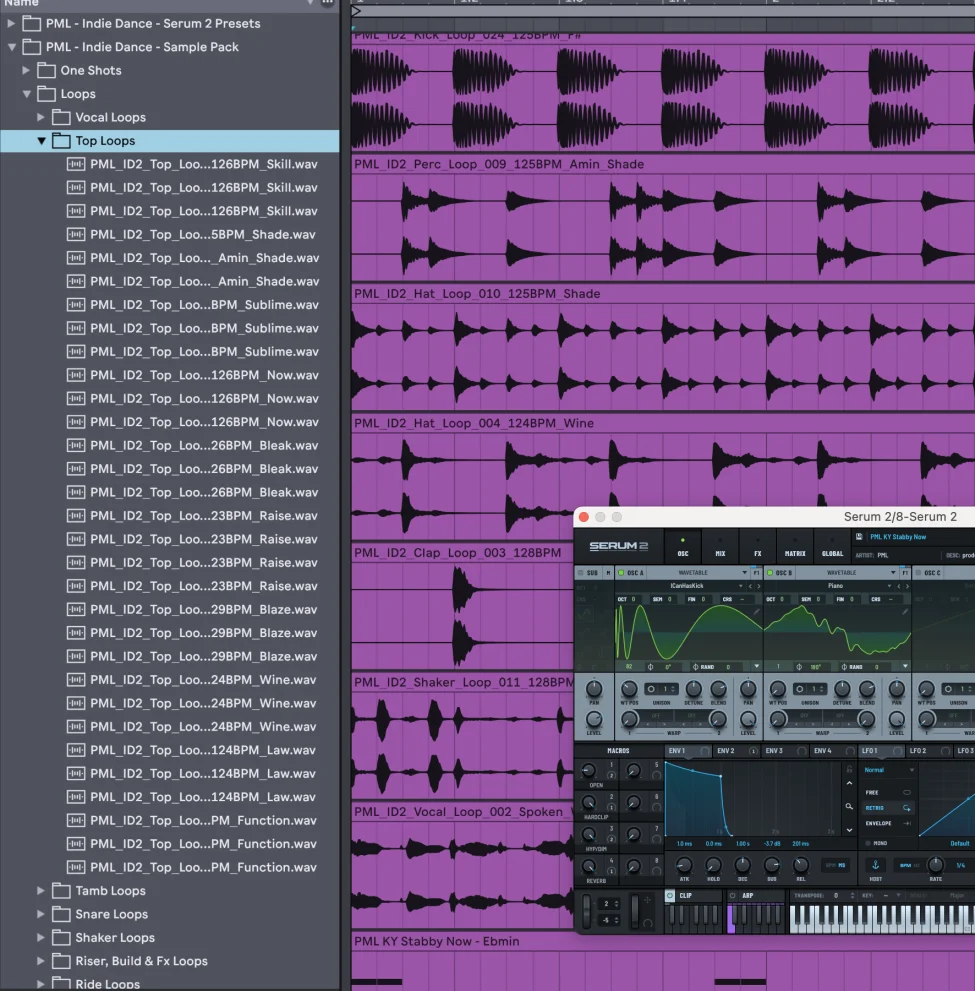Click the pencil edit icon on OSC A waveform
This screenshot has width=975, height=991.
point(756,612)
